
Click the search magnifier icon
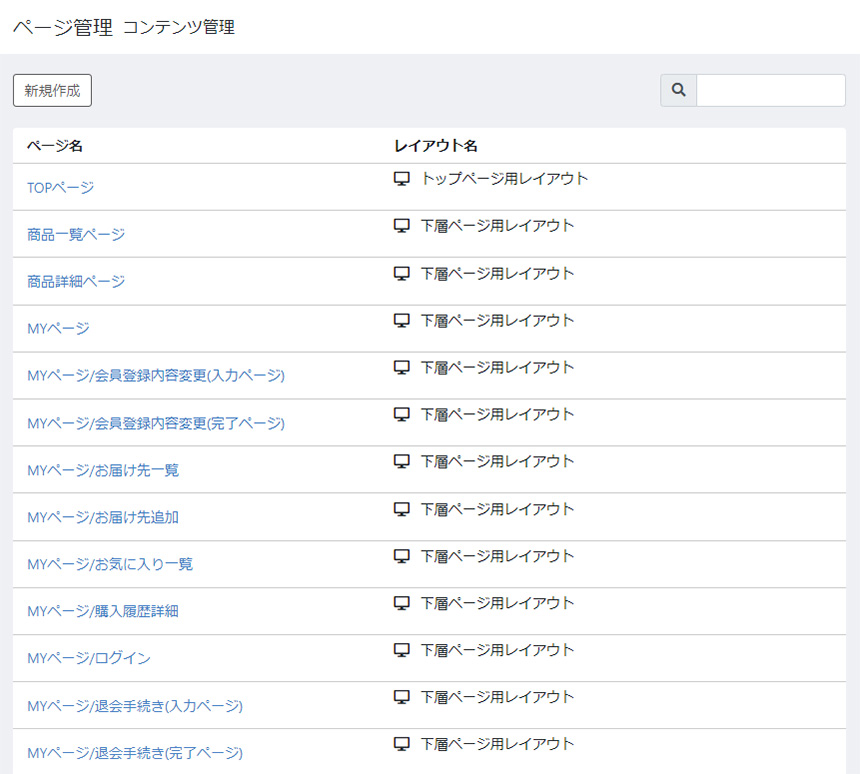(679, 90)
